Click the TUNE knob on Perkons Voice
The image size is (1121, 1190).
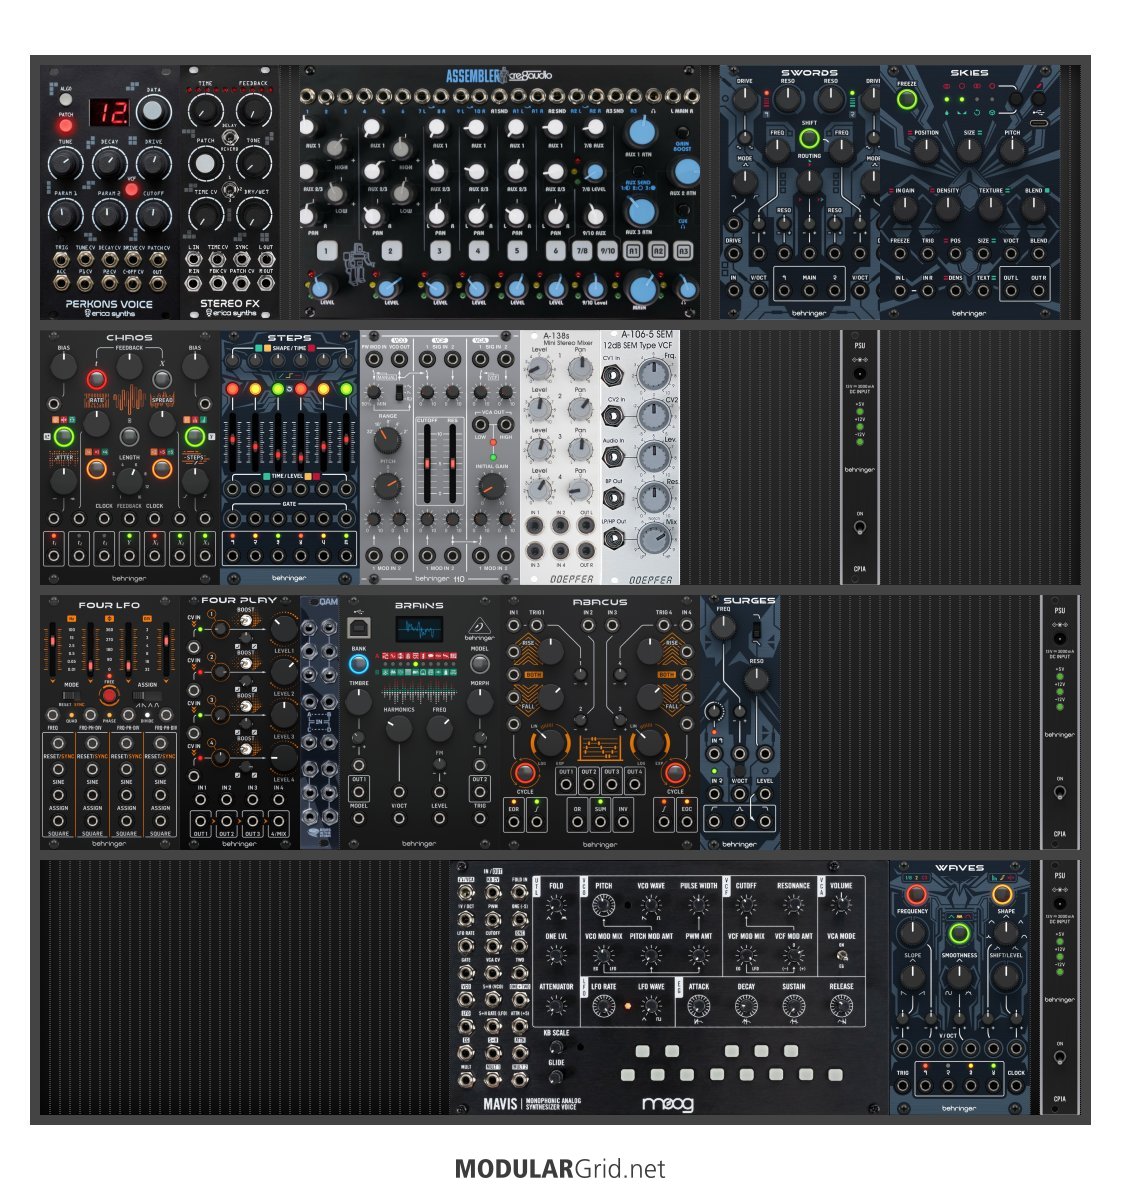click(65, 163)
